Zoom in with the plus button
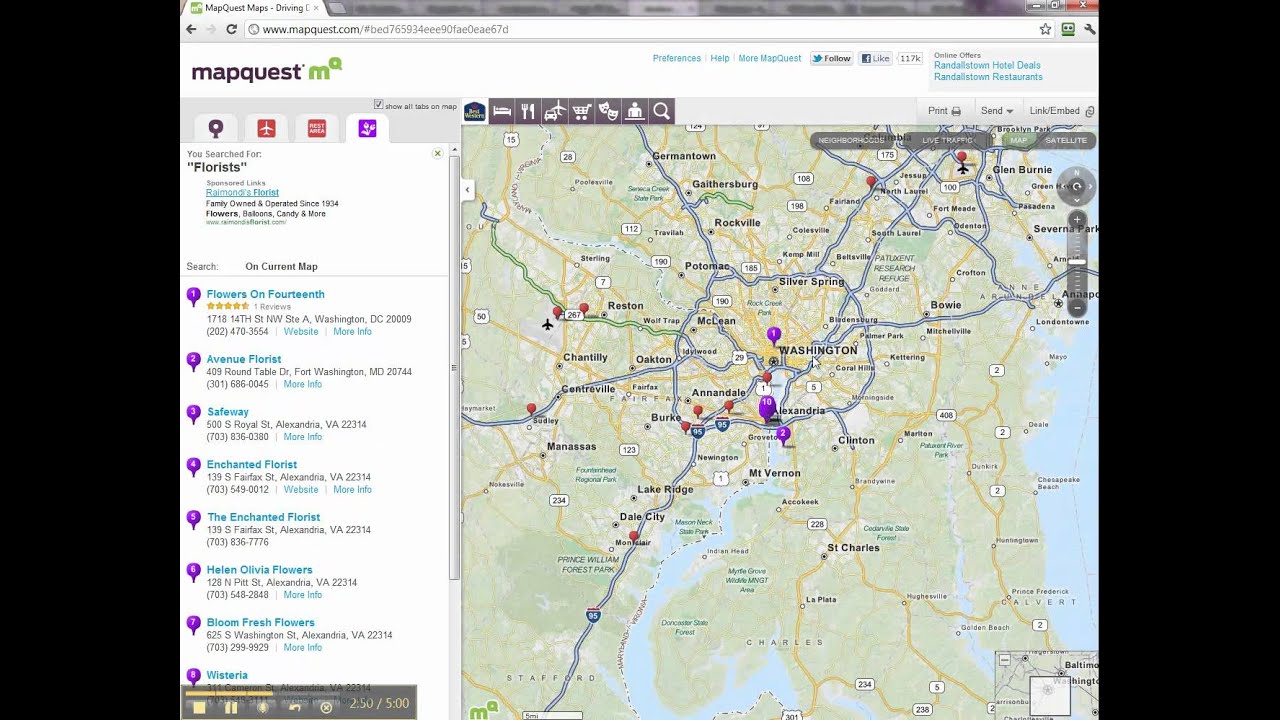The width and height of the screenshot is (1280, 720). (1077, 220)
